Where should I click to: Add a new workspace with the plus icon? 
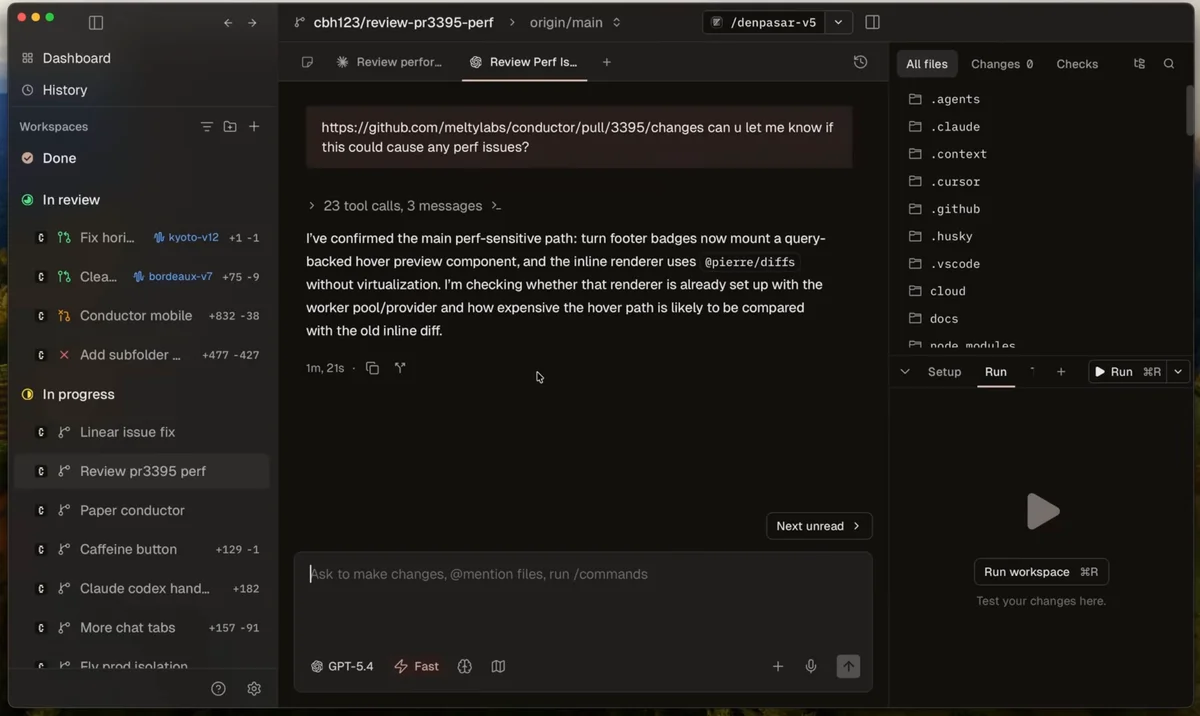(254, 127)
